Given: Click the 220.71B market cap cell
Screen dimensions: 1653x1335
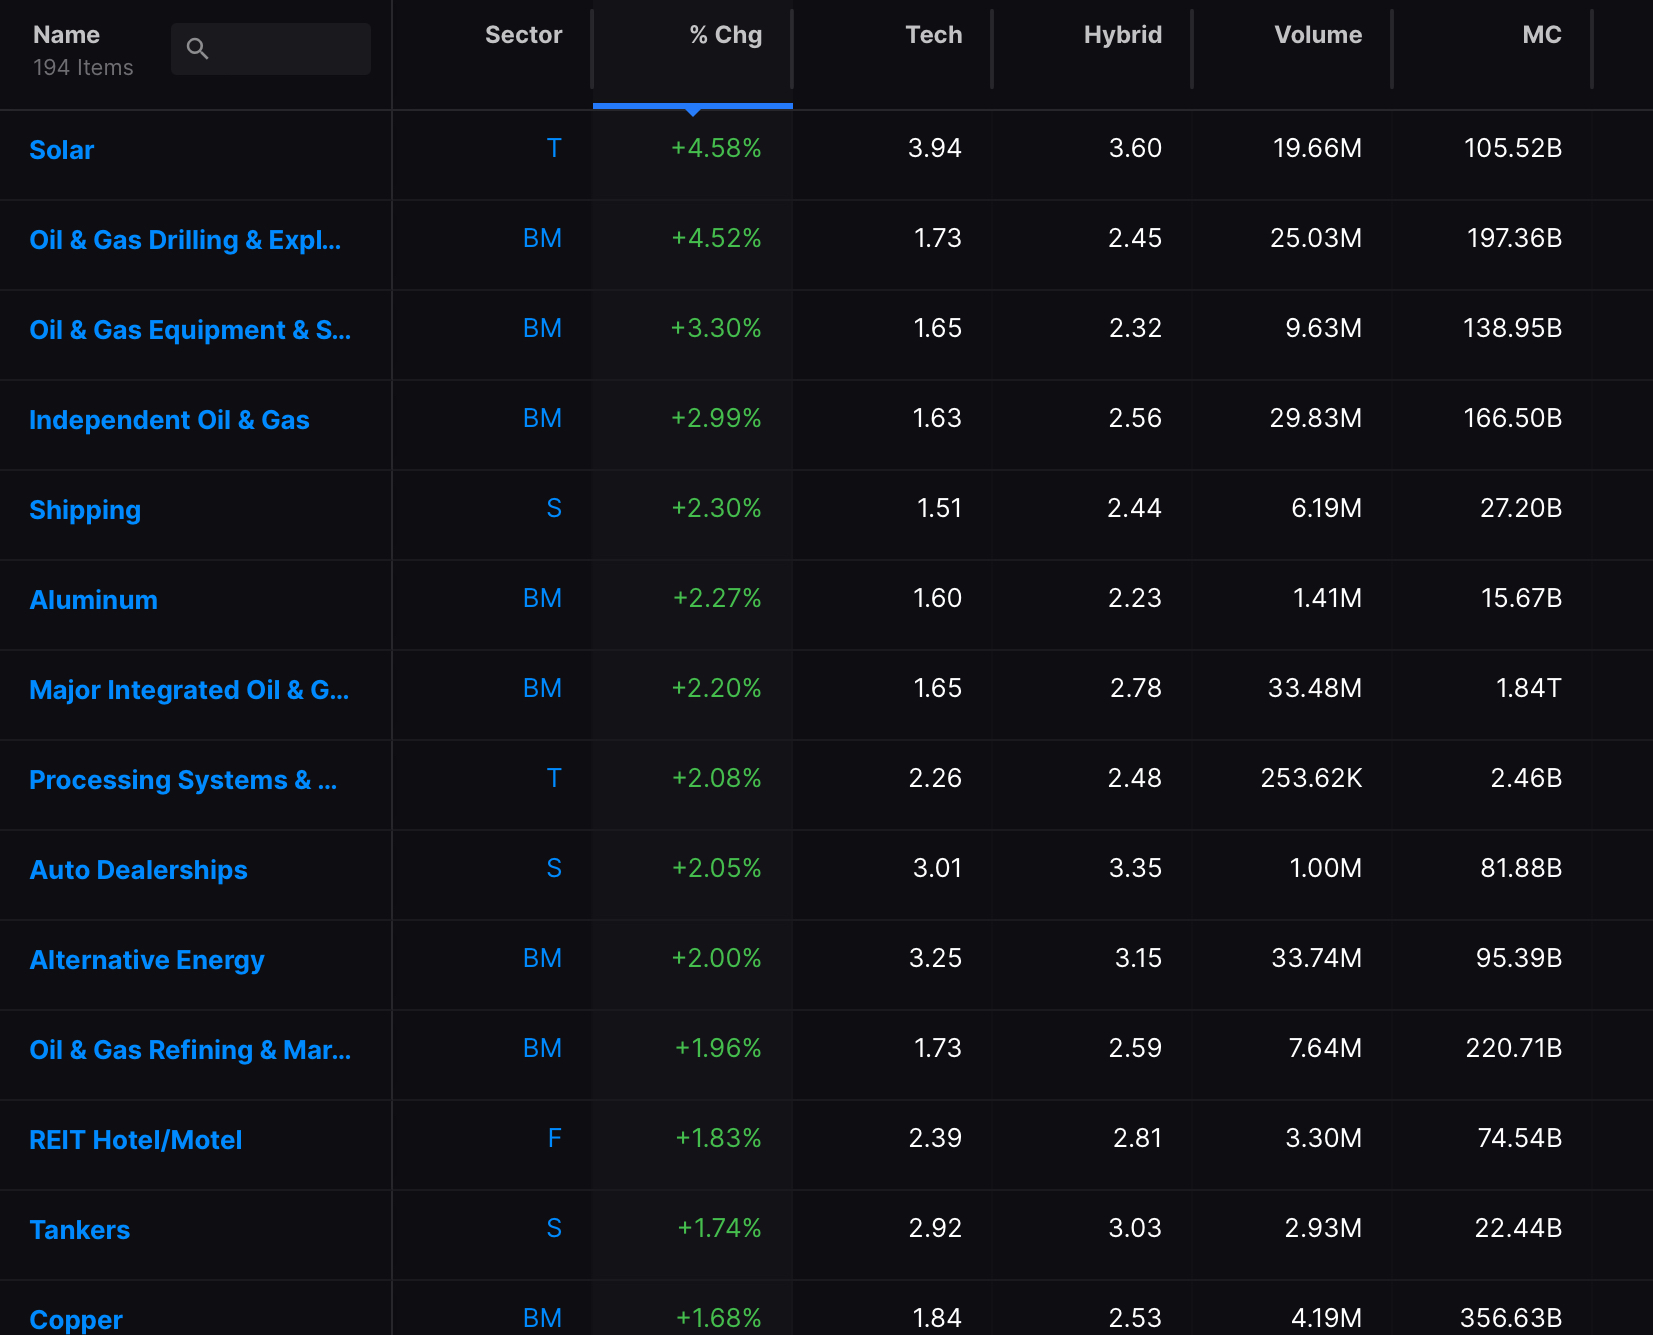Looking at the screenshot, I should coord(1513,1048).
